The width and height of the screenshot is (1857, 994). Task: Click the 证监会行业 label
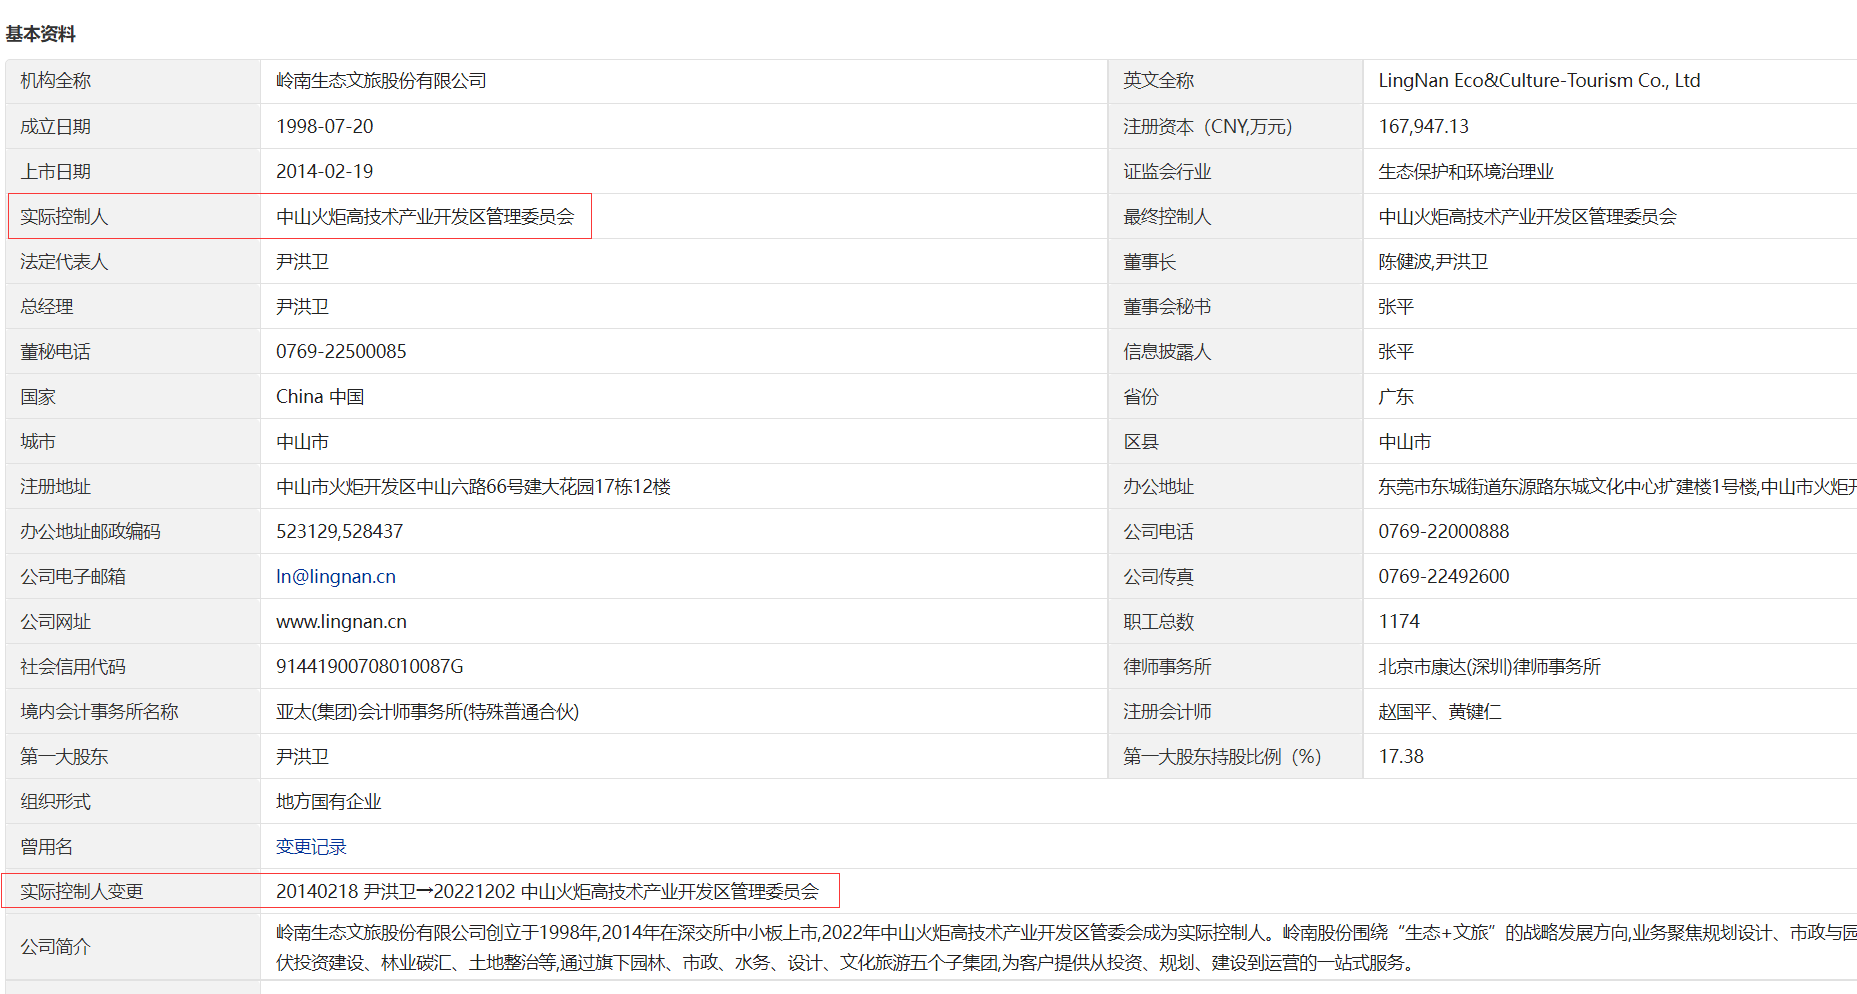(1167, 172)
